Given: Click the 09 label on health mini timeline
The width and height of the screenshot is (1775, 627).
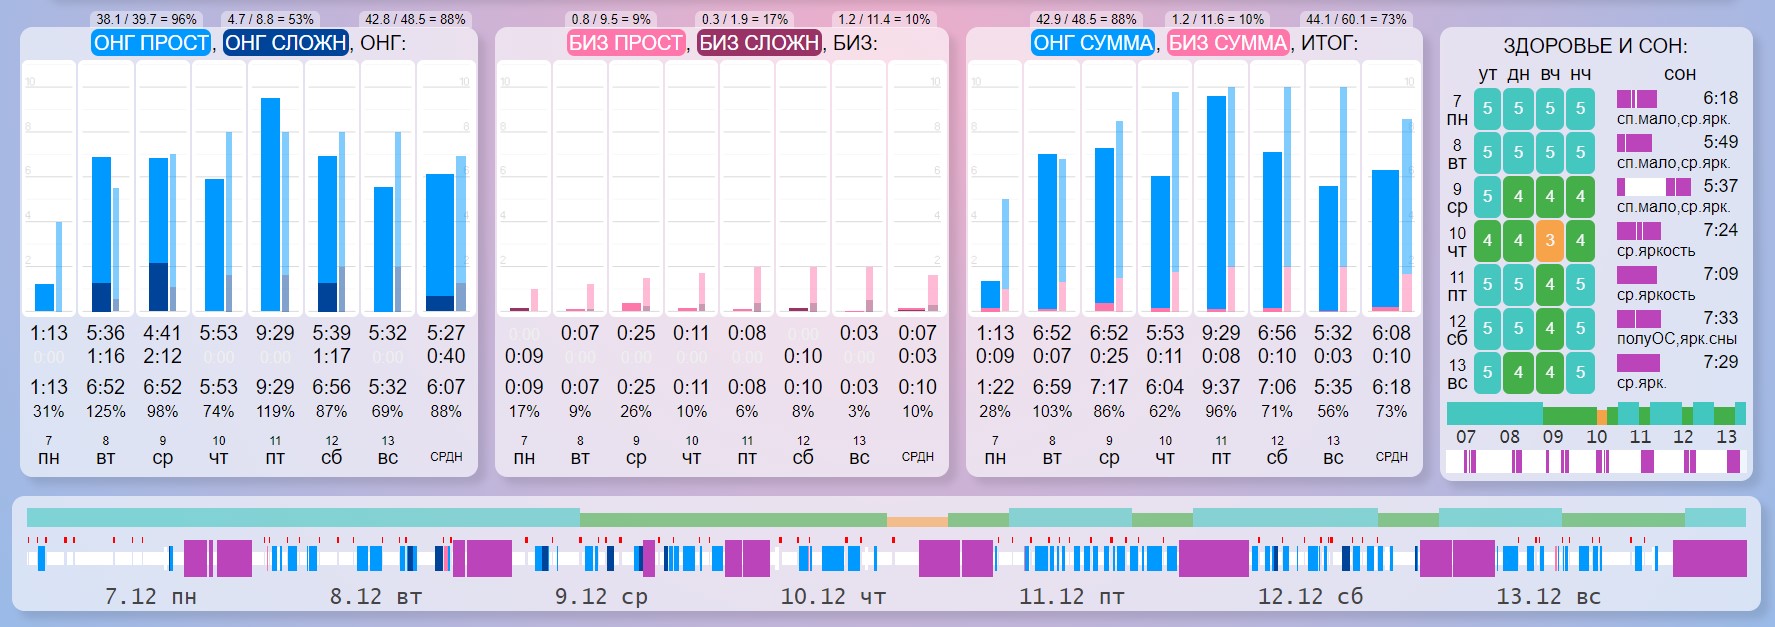Looking at the screenshot, I should coord(1553,437).
